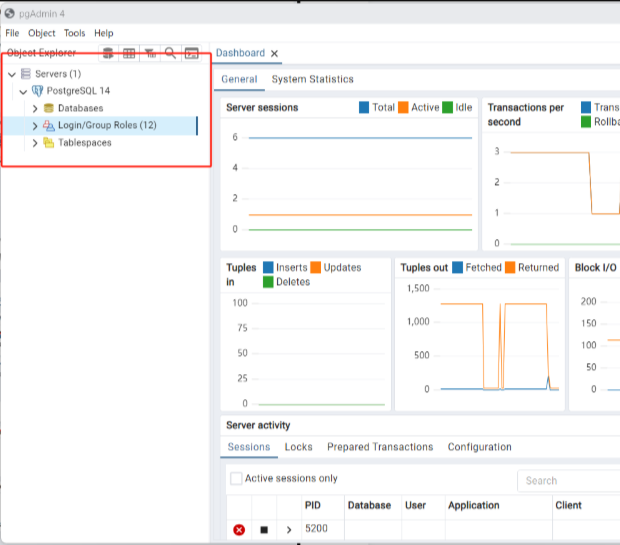The height and width of the screenshot is (545, 620).
Task: Click the Query Tool database icon in Object Explorer toolbar
Action: pyautogui.click(x=108, y=53)
